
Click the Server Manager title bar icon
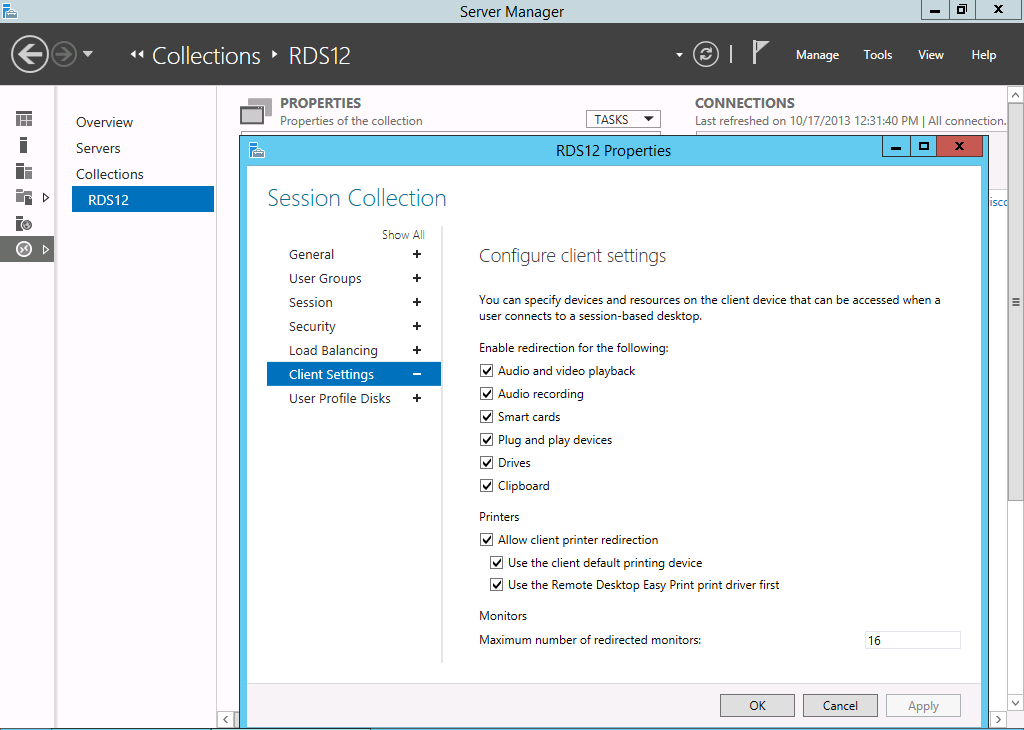(10, 10)
